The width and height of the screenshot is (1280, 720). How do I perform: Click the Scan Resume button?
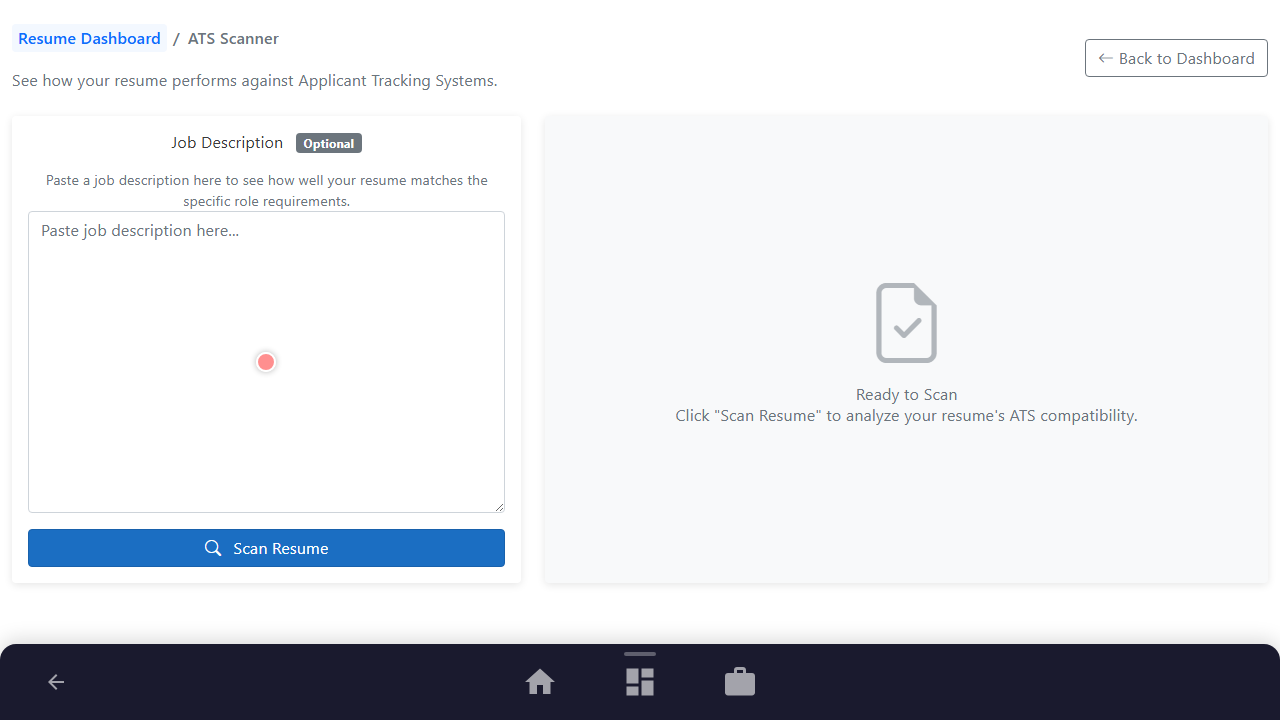tap(266, 548)
